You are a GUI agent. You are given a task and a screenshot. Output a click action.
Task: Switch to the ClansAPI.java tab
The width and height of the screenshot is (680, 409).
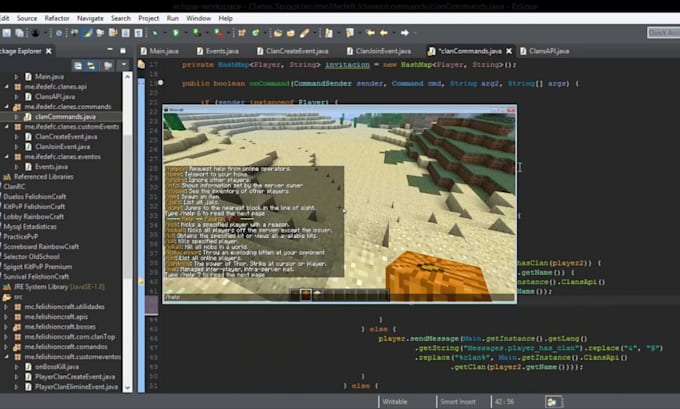(x=545, y=51)
